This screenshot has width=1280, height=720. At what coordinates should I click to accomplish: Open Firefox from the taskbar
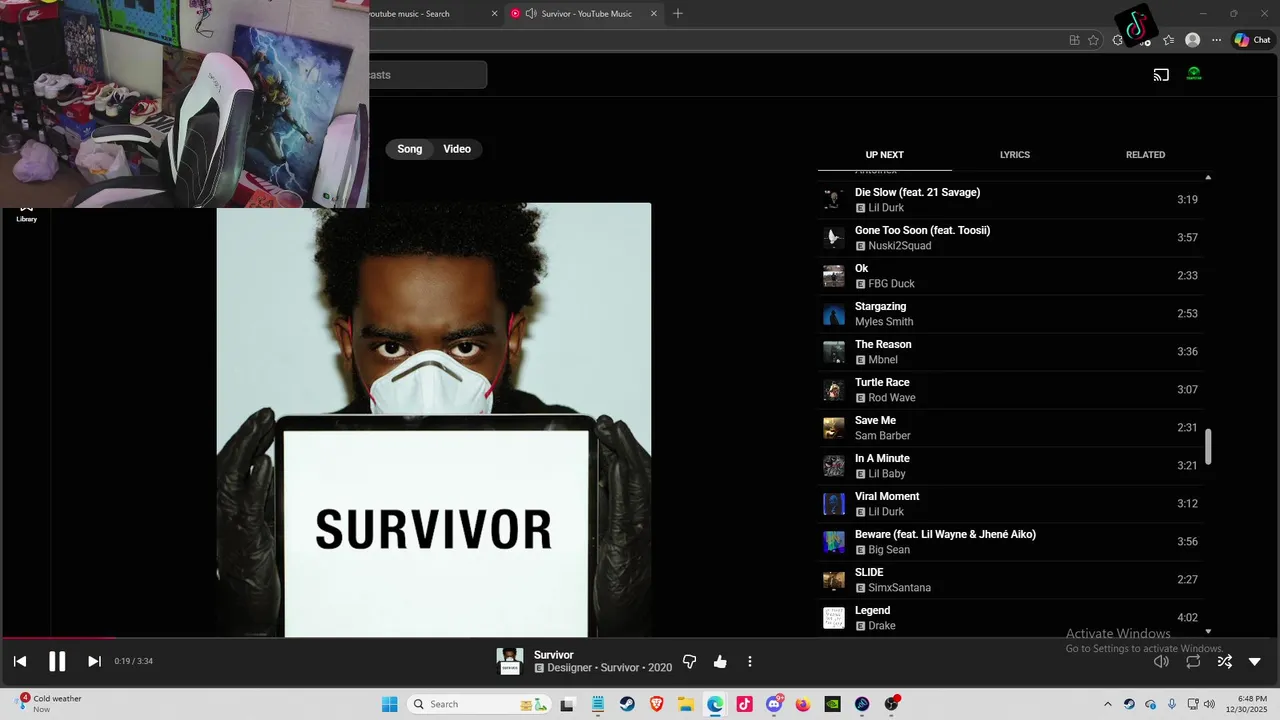pos(803,704)
